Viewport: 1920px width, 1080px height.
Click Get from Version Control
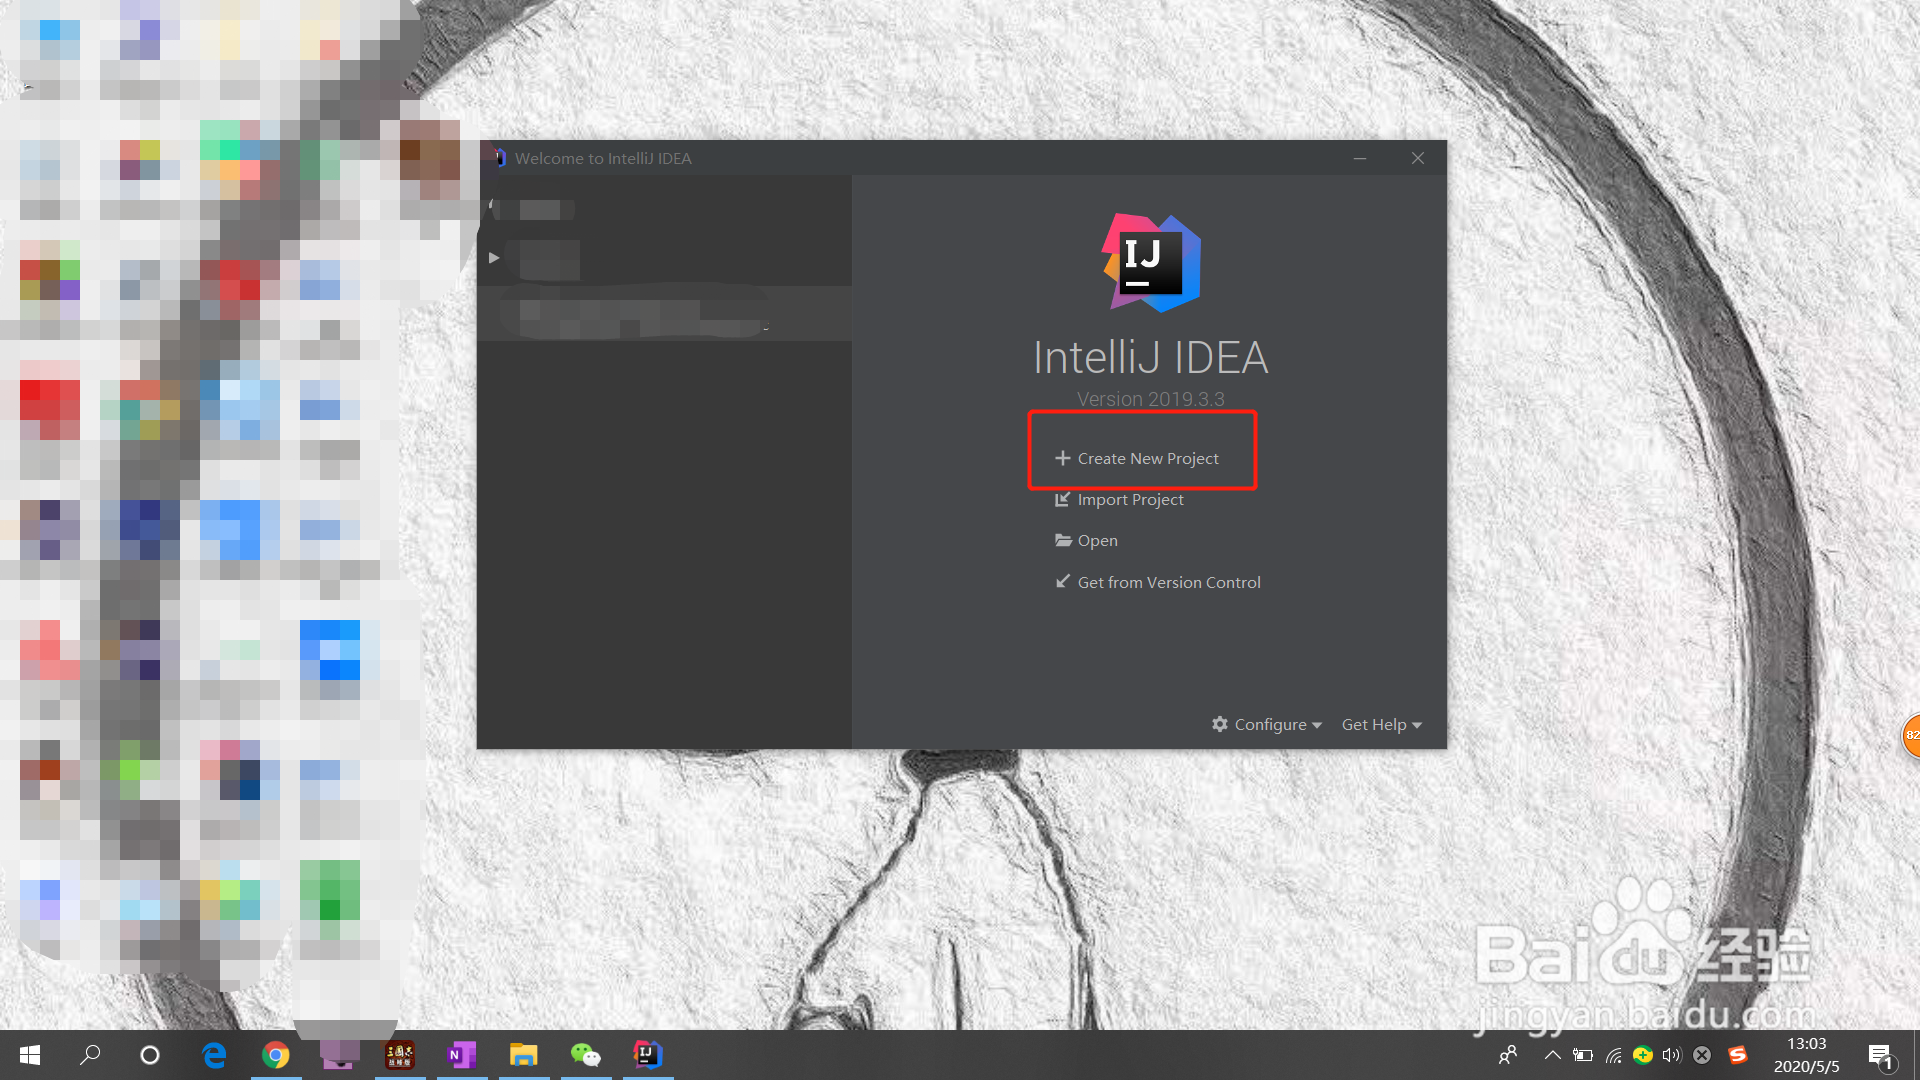pyautogui.click(x=1158, y=582)
